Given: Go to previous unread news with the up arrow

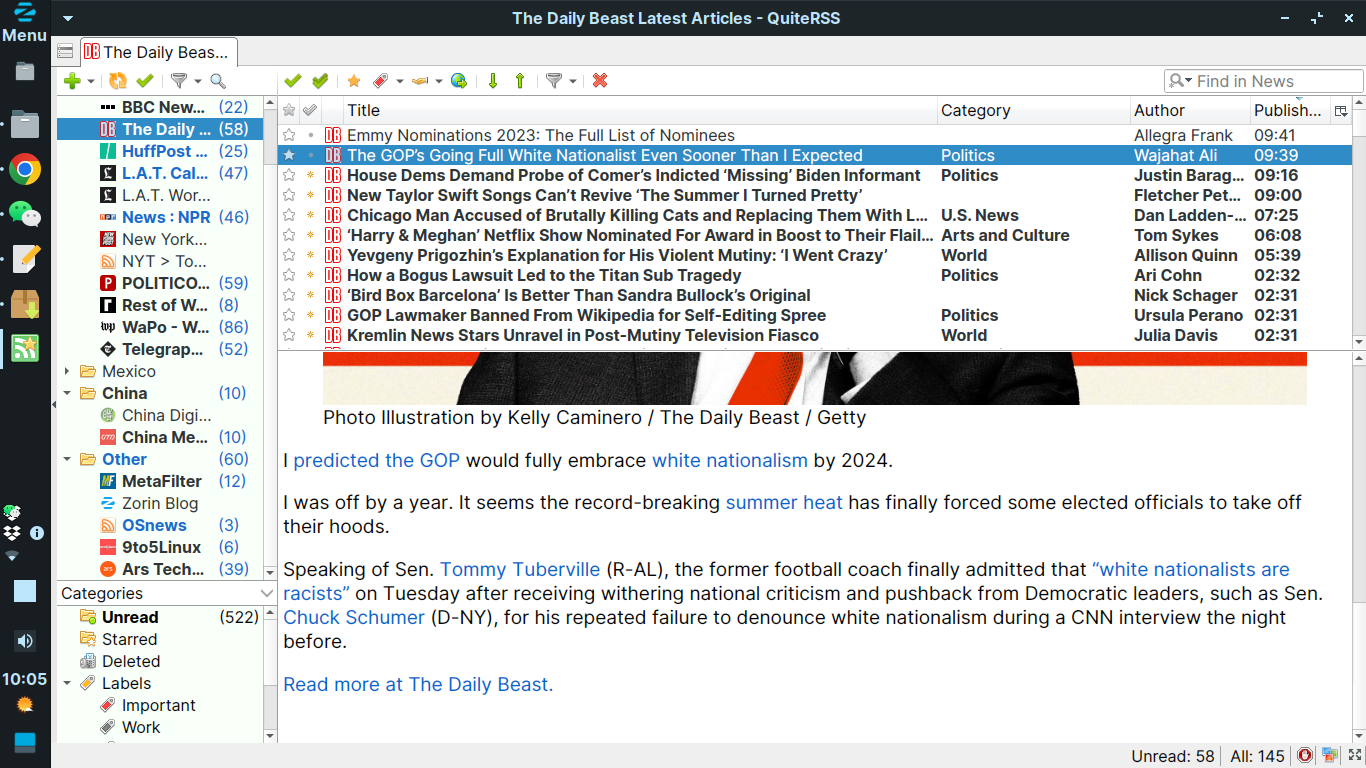Looking at the screenshot, I should [x=520, y=81].
